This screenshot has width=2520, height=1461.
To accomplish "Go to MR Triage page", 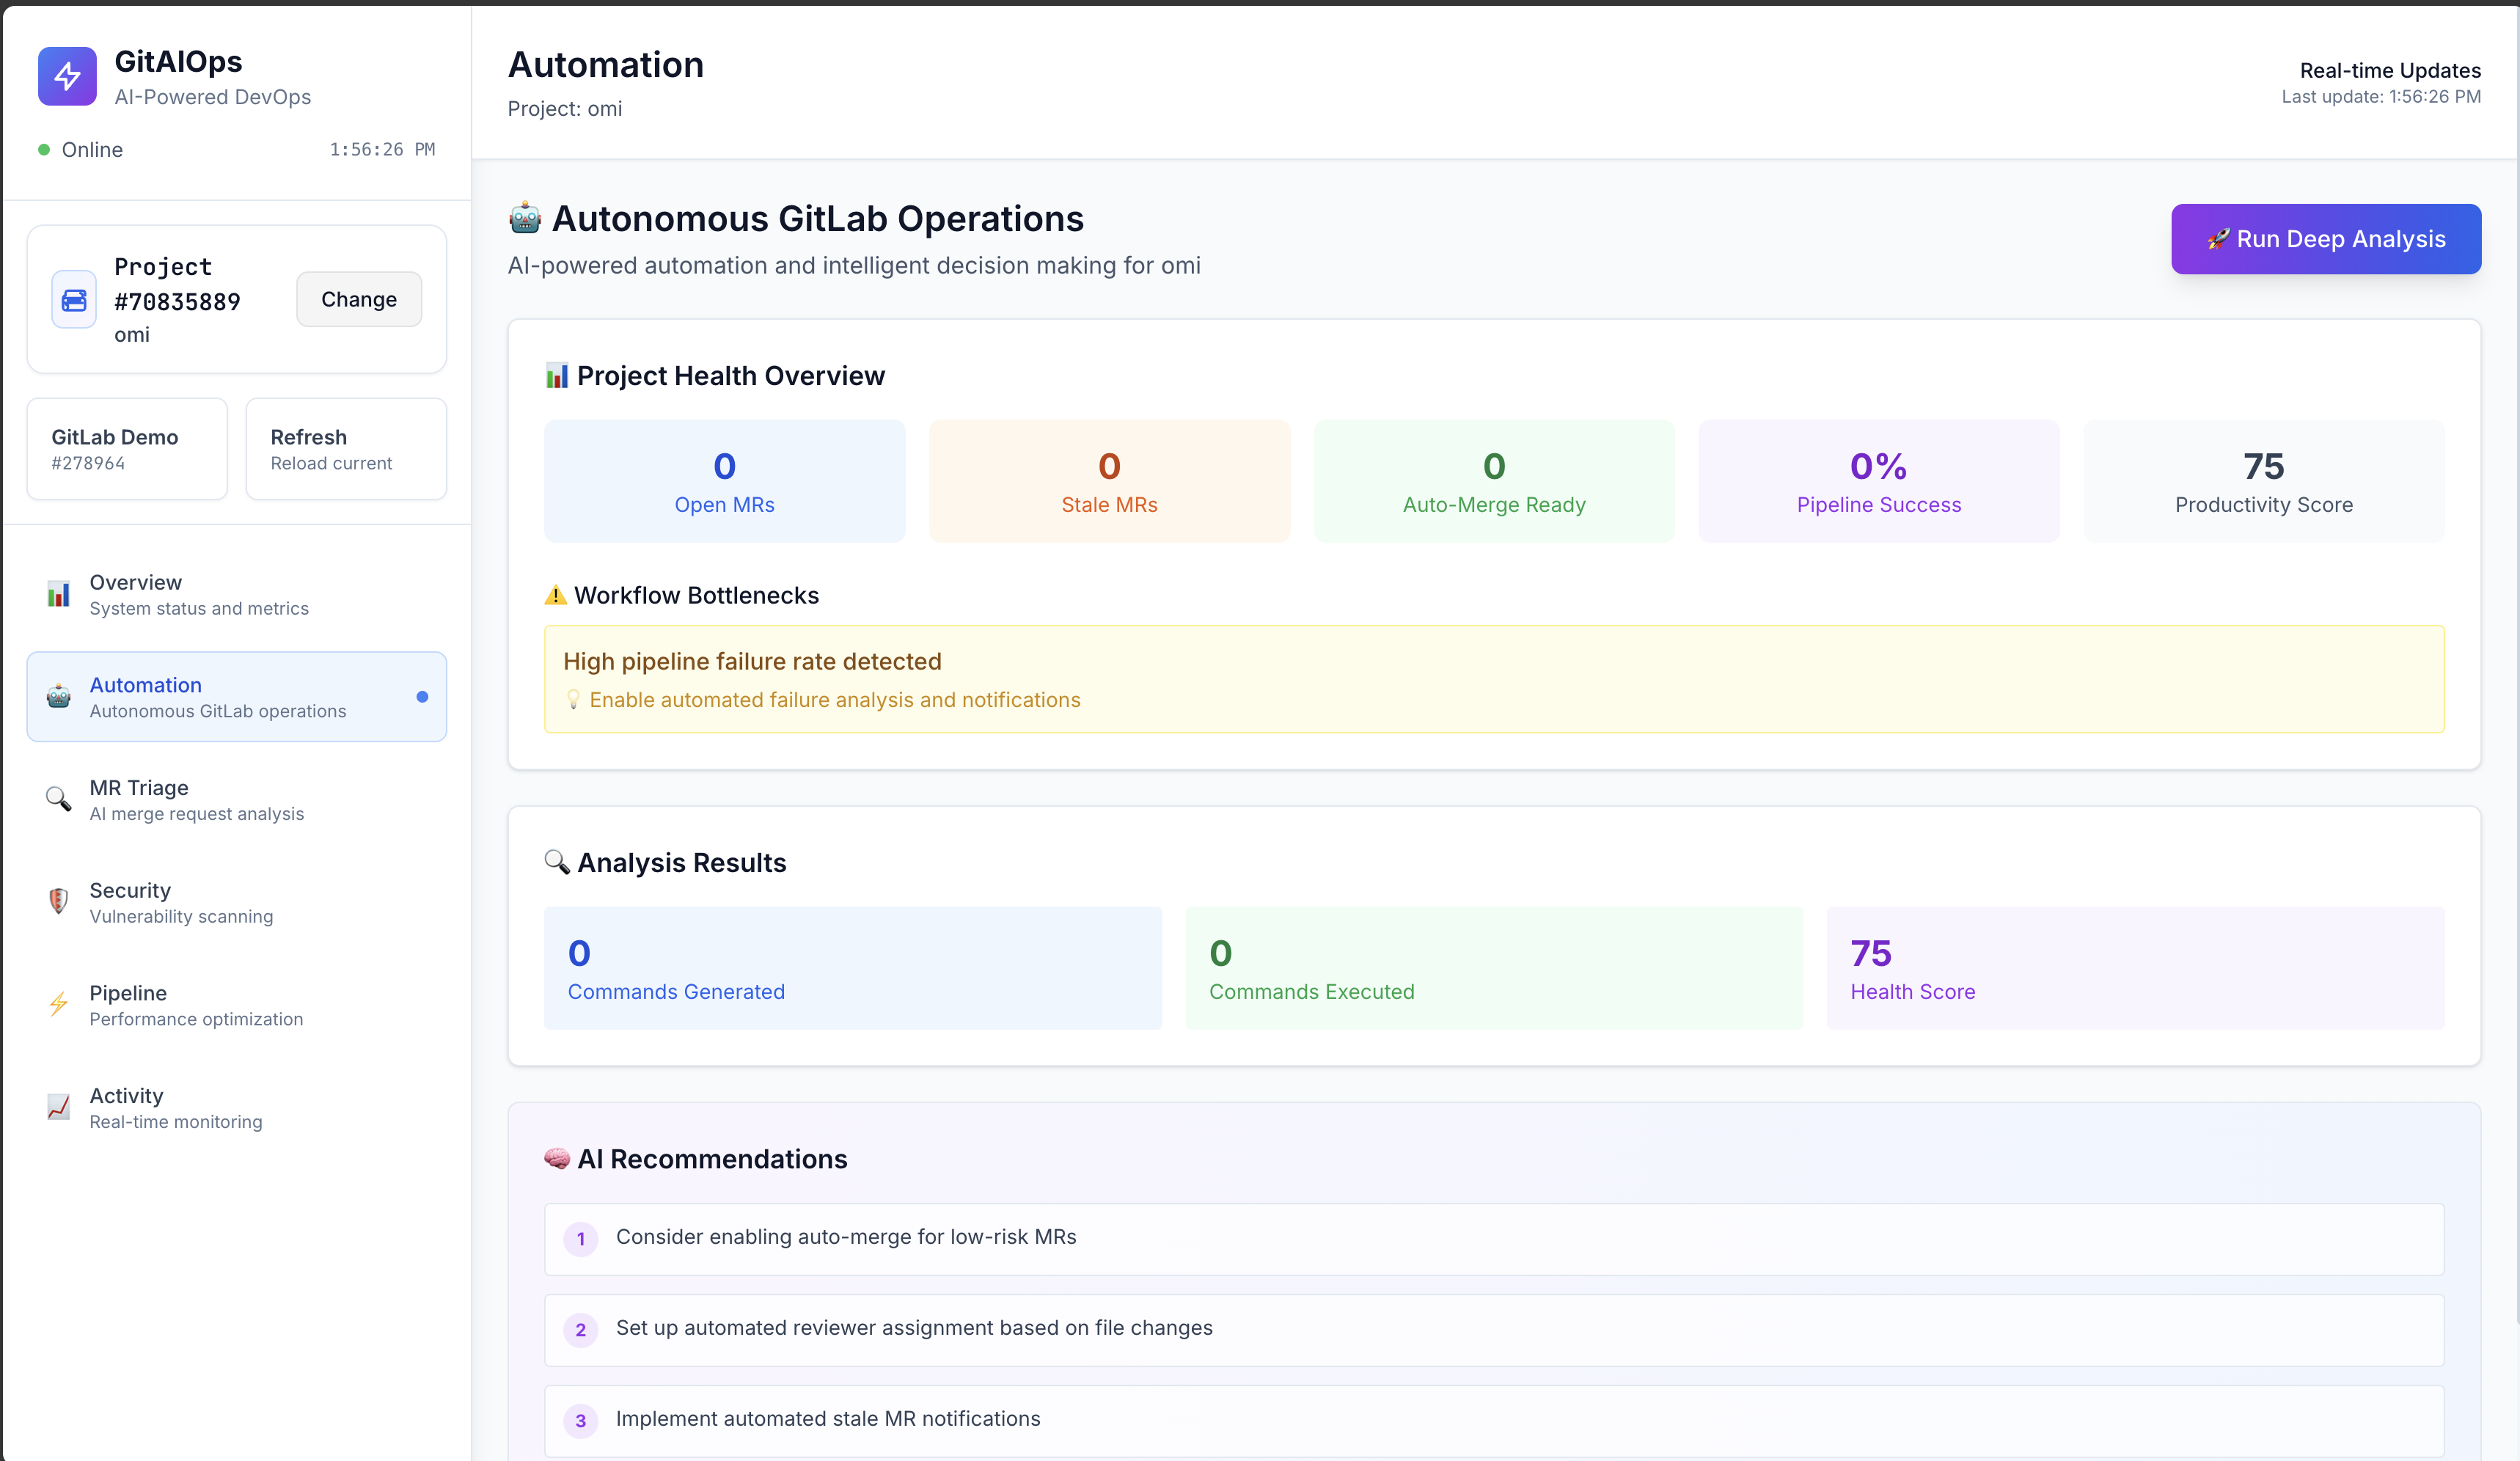I will tap(196, 799).
